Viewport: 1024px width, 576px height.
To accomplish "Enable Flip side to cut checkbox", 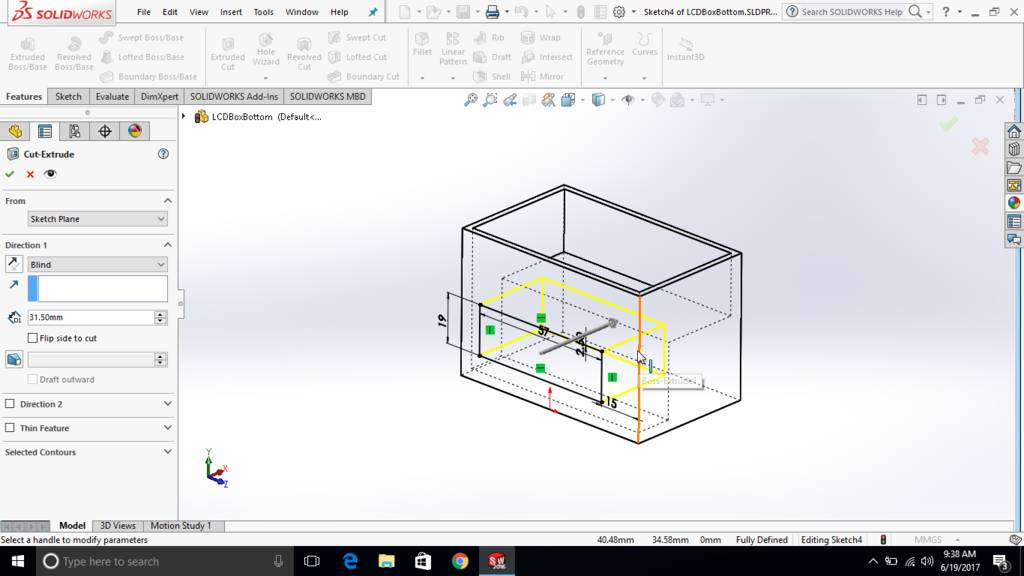I will (33, 338).
